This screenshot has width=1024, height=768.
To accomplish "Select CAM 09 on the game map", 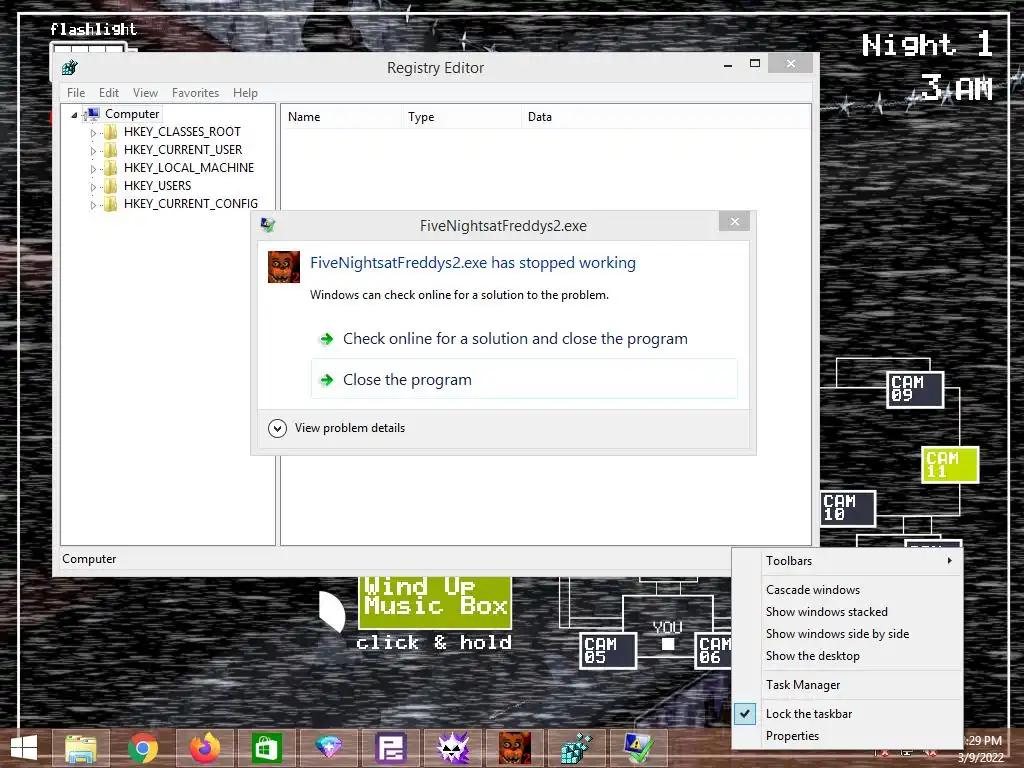I will point(915,390).
